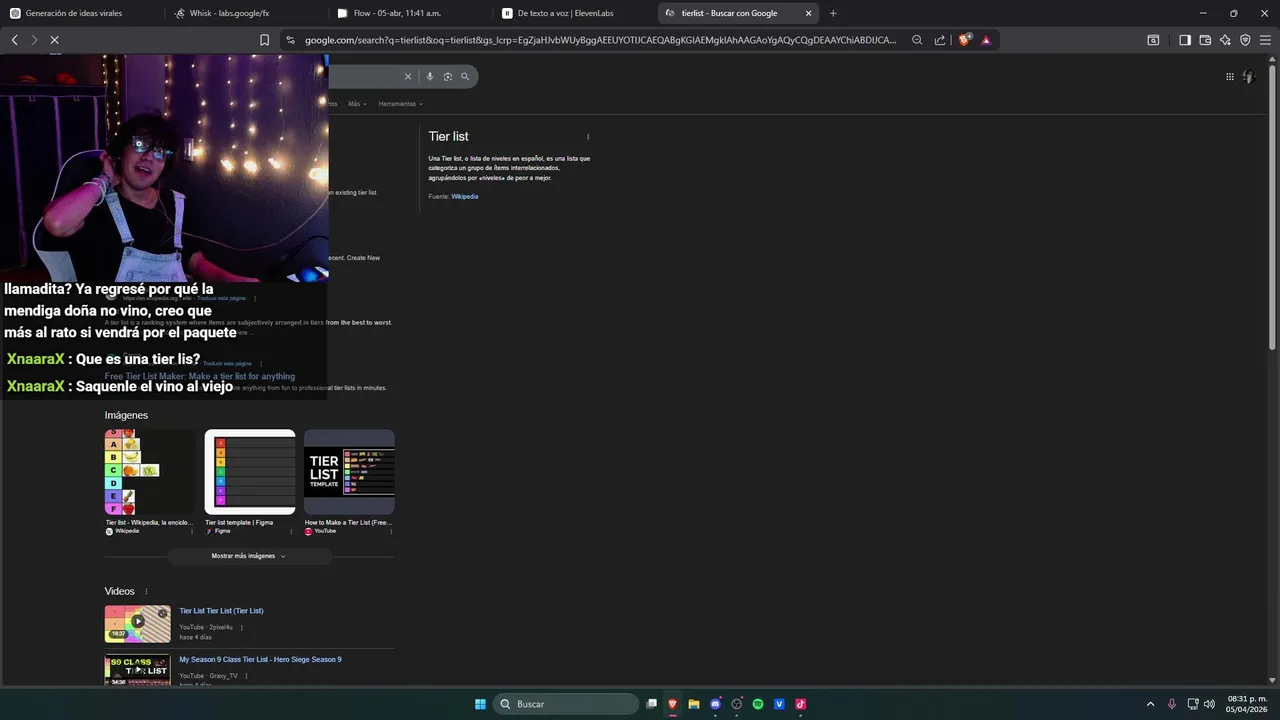Open Free Tier List Maker result link
Screen dimensions: 1280x720
[200, 377]
